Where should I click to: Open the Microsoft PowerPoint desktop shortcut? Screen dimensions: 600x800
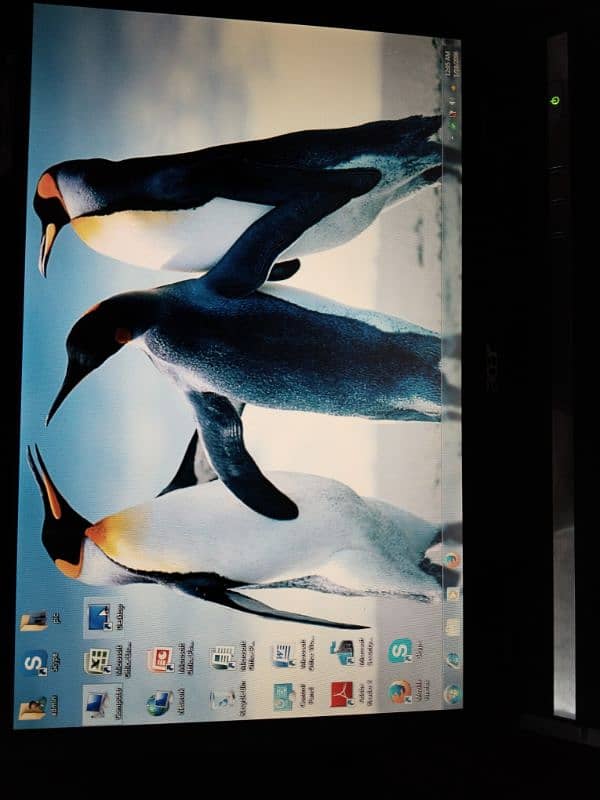[x=160, y=659]
